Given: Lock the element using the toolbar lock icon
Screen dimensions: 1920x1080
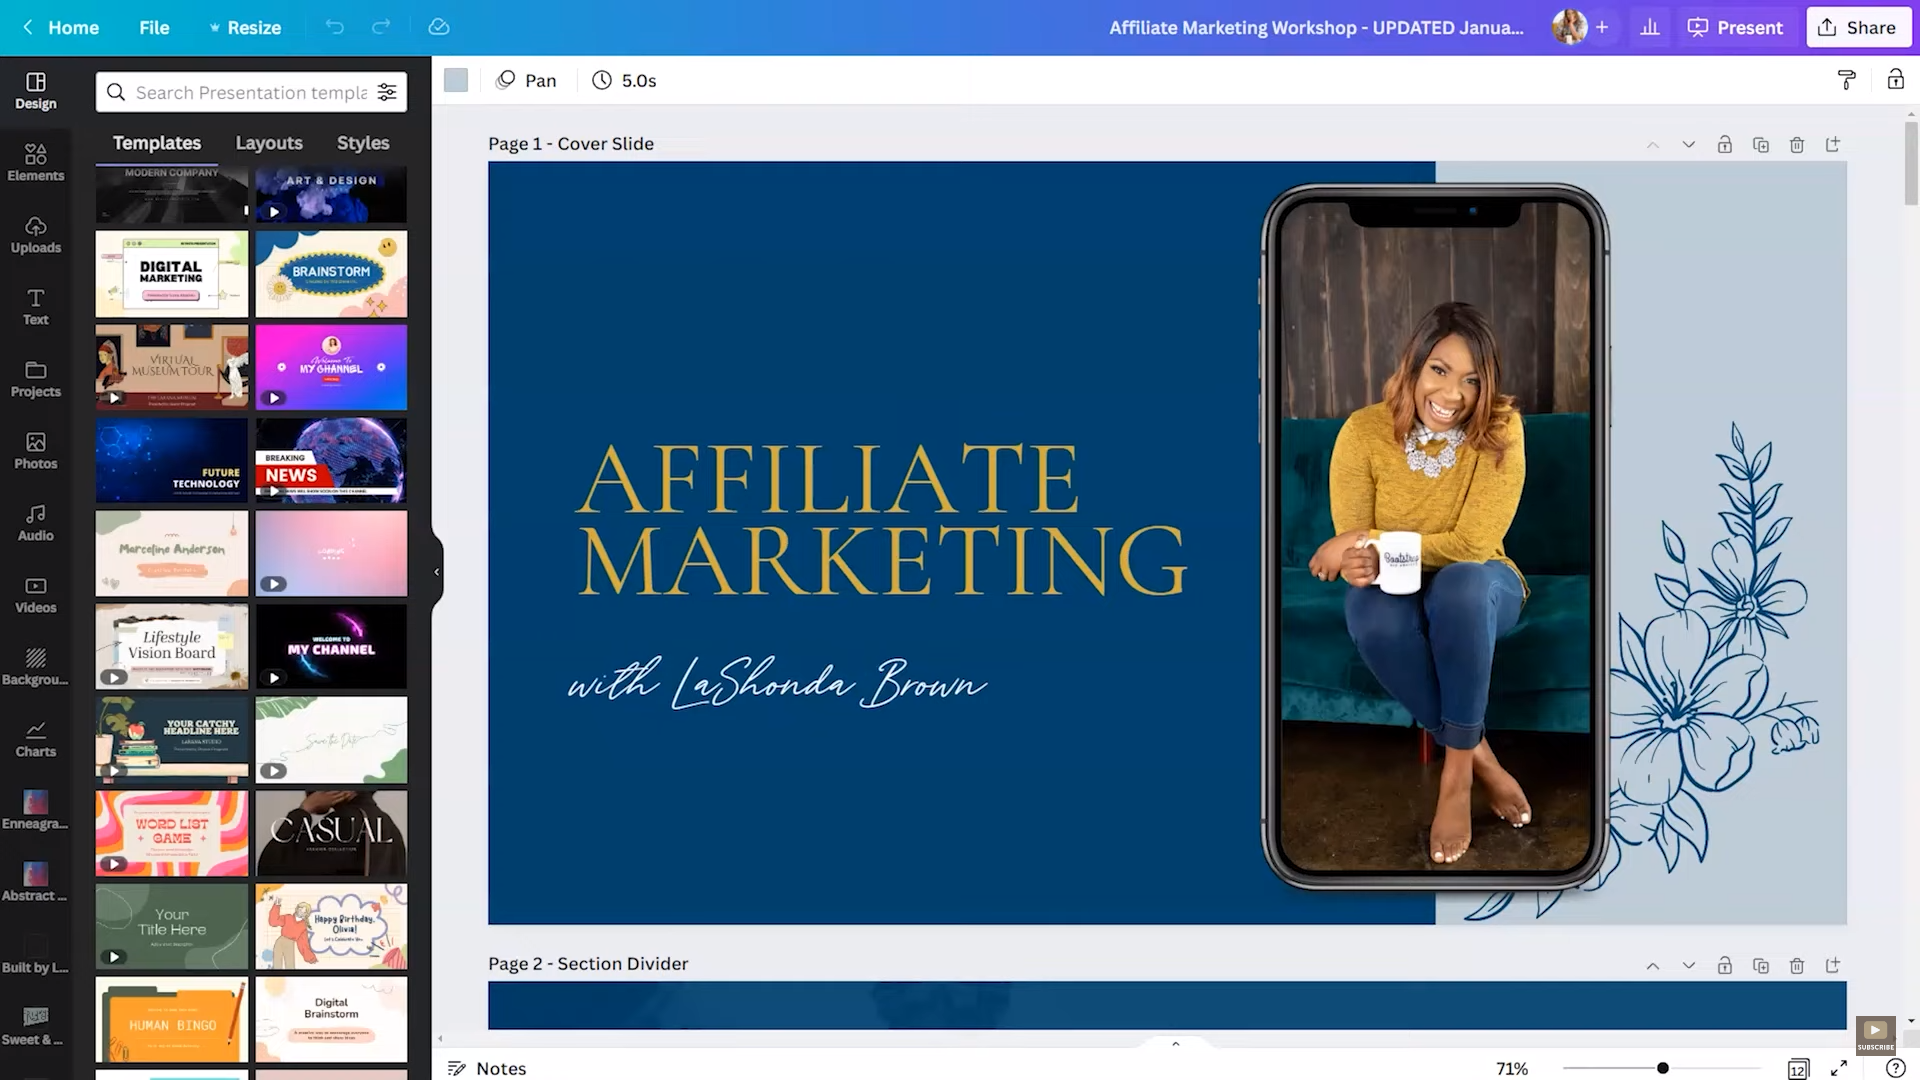Looking at the screenshot, I should pyautogui.click(x=1895, y=80).
